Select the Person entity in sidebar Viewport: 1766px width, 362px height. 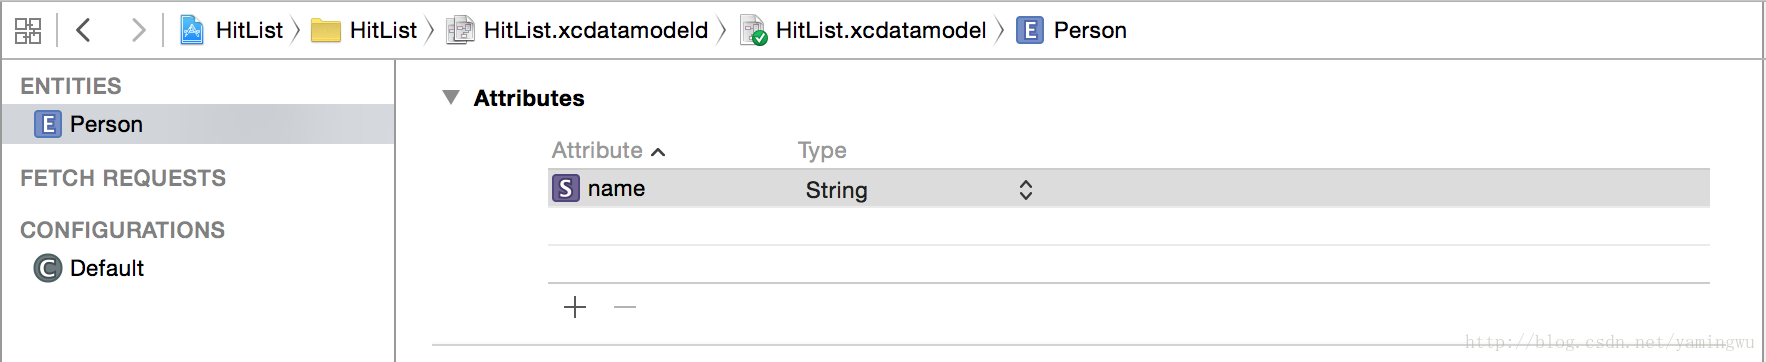point(198,124)
